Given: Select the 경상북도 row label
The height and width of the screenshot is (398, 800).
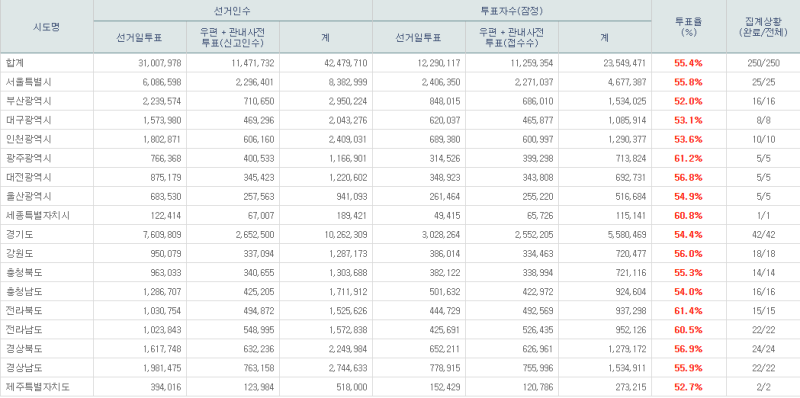Looking at the screenshot, I should click(x=24, y=349).
